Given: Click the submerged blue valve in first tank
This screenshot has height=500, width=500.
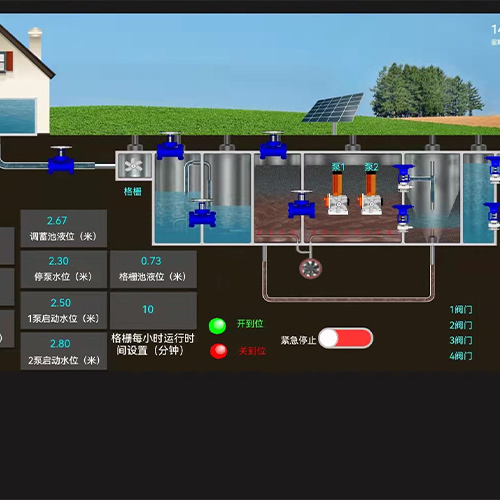Looking at the screenshot, I should (x=202, y=214).
